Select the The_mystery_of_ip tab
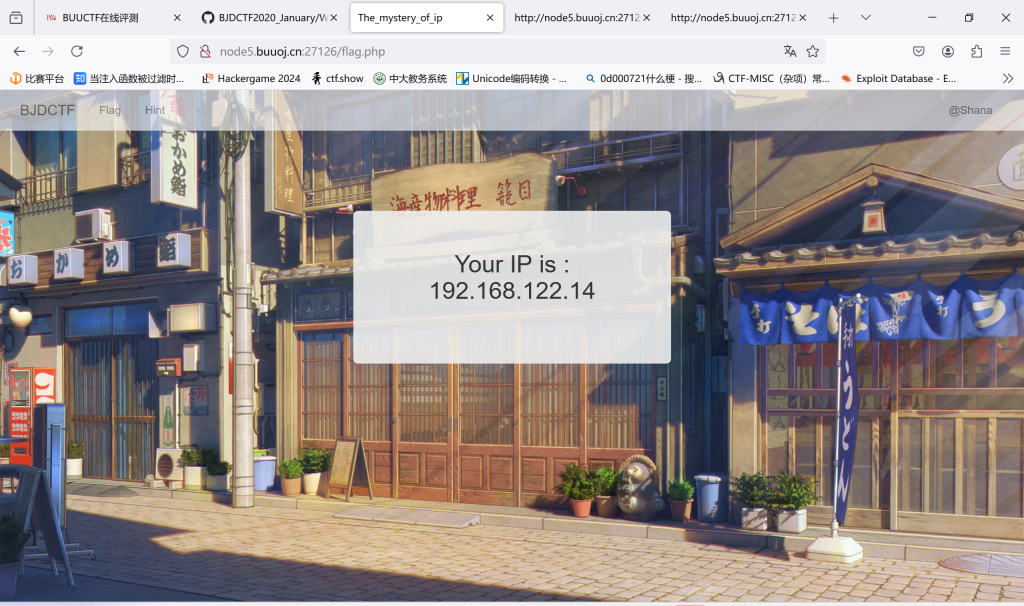The width and height of the screenshot is (1024, 606). [x=426, y=18]
